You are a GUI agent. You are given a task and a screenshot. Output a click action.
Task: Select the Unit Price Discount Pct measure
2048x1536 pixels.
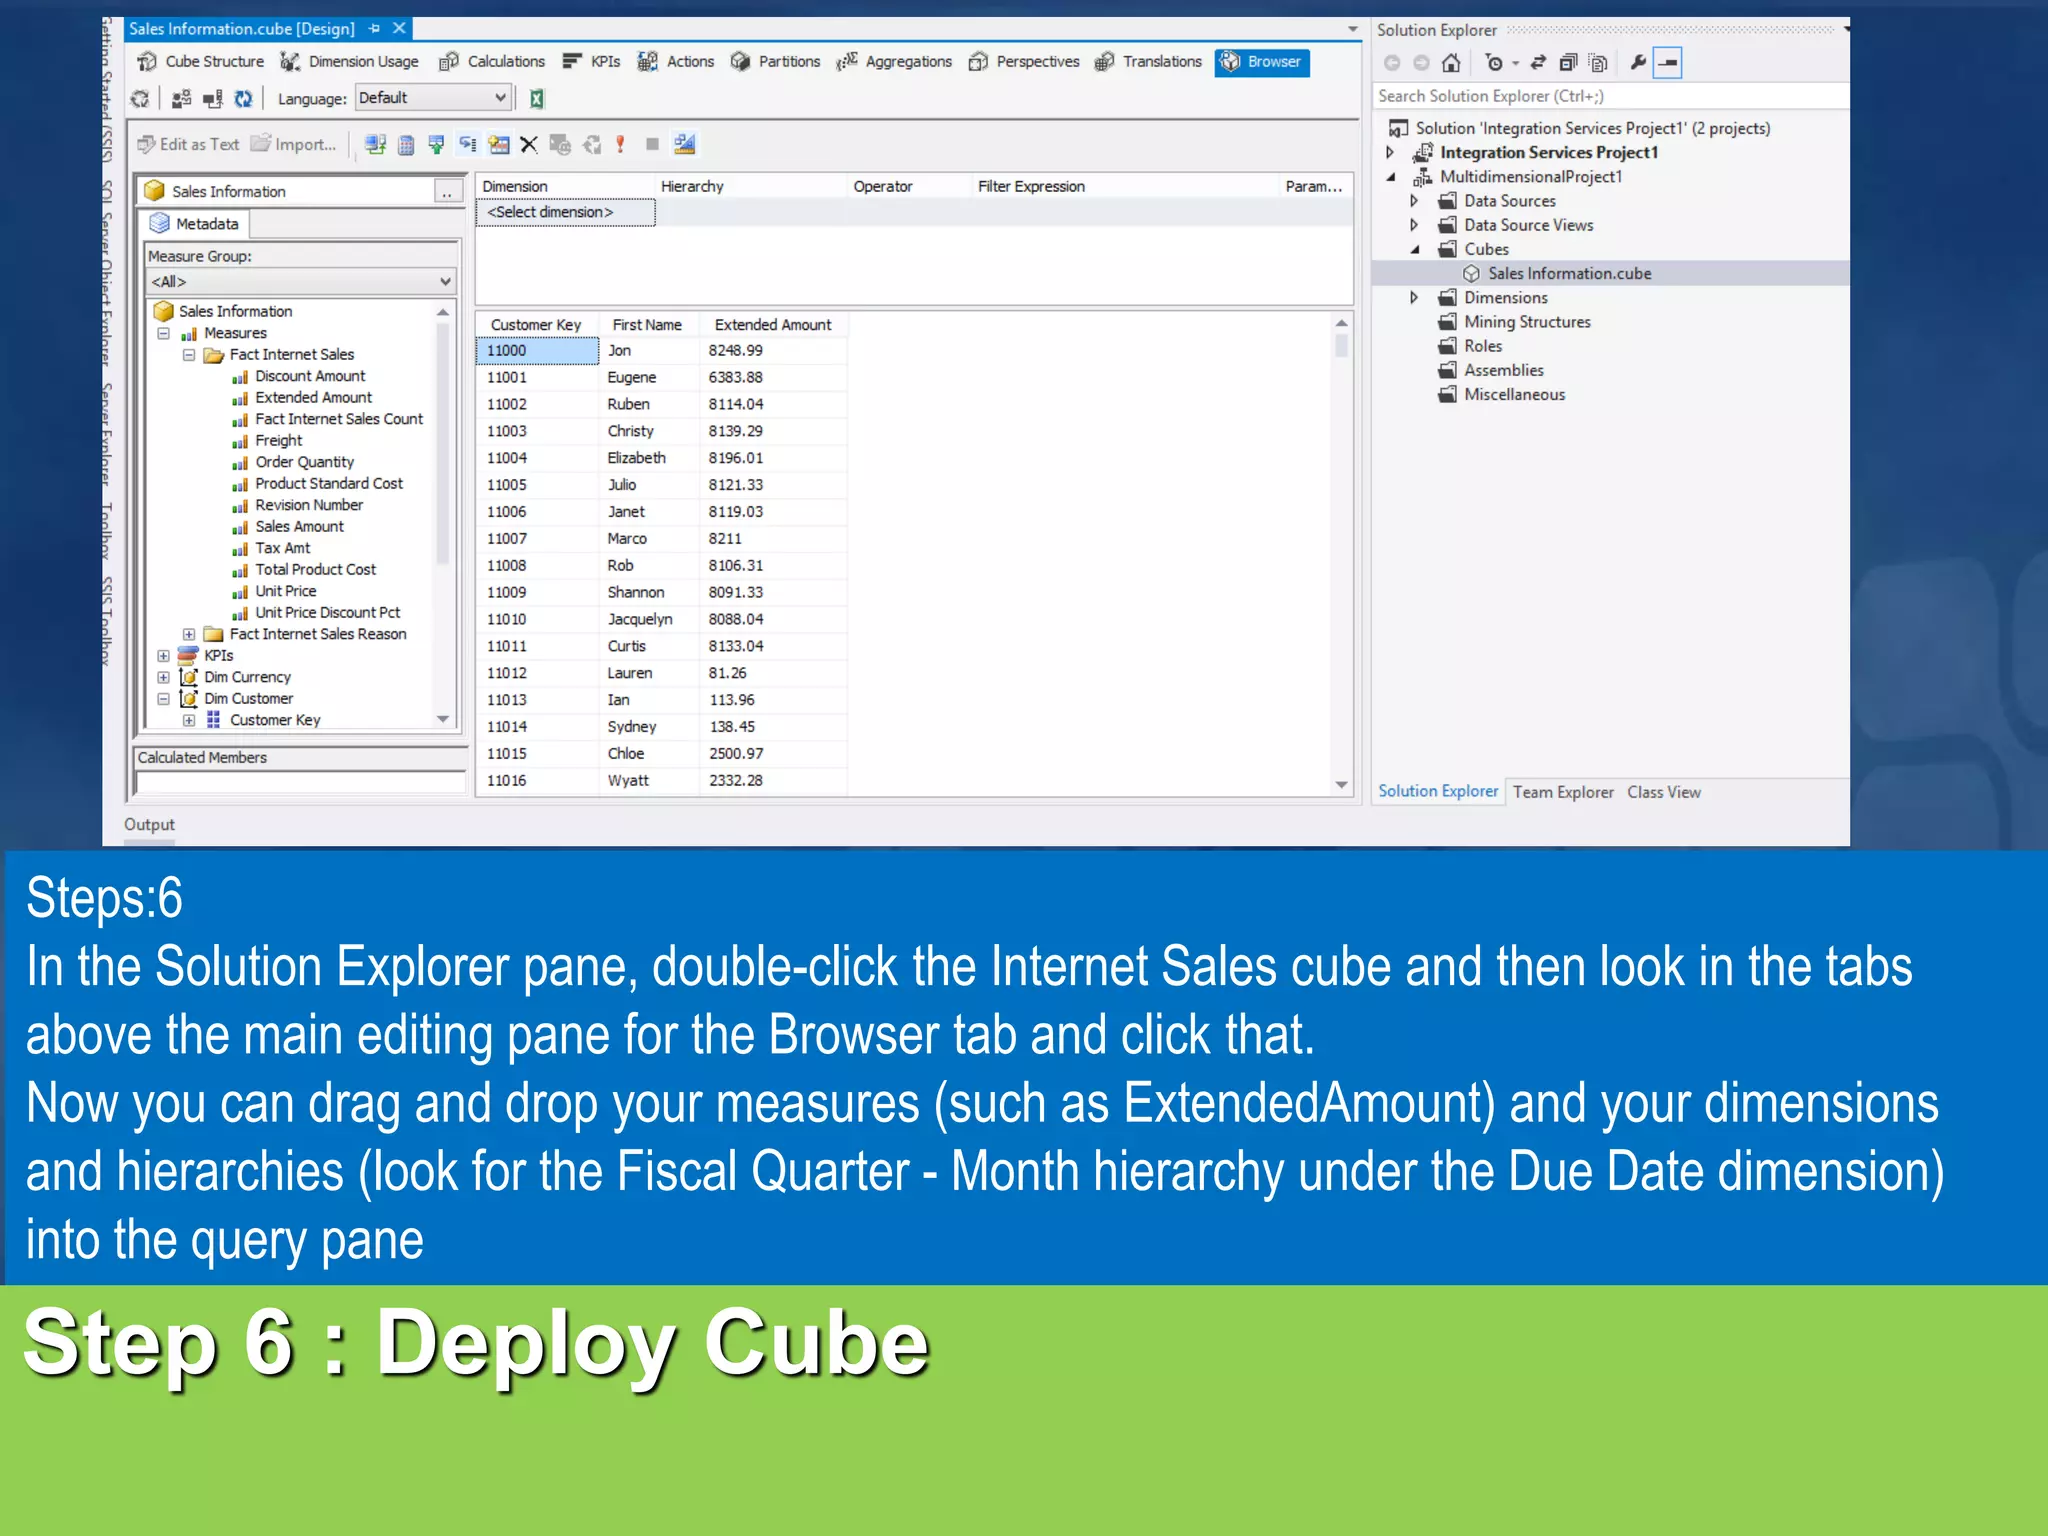[327, 613]
